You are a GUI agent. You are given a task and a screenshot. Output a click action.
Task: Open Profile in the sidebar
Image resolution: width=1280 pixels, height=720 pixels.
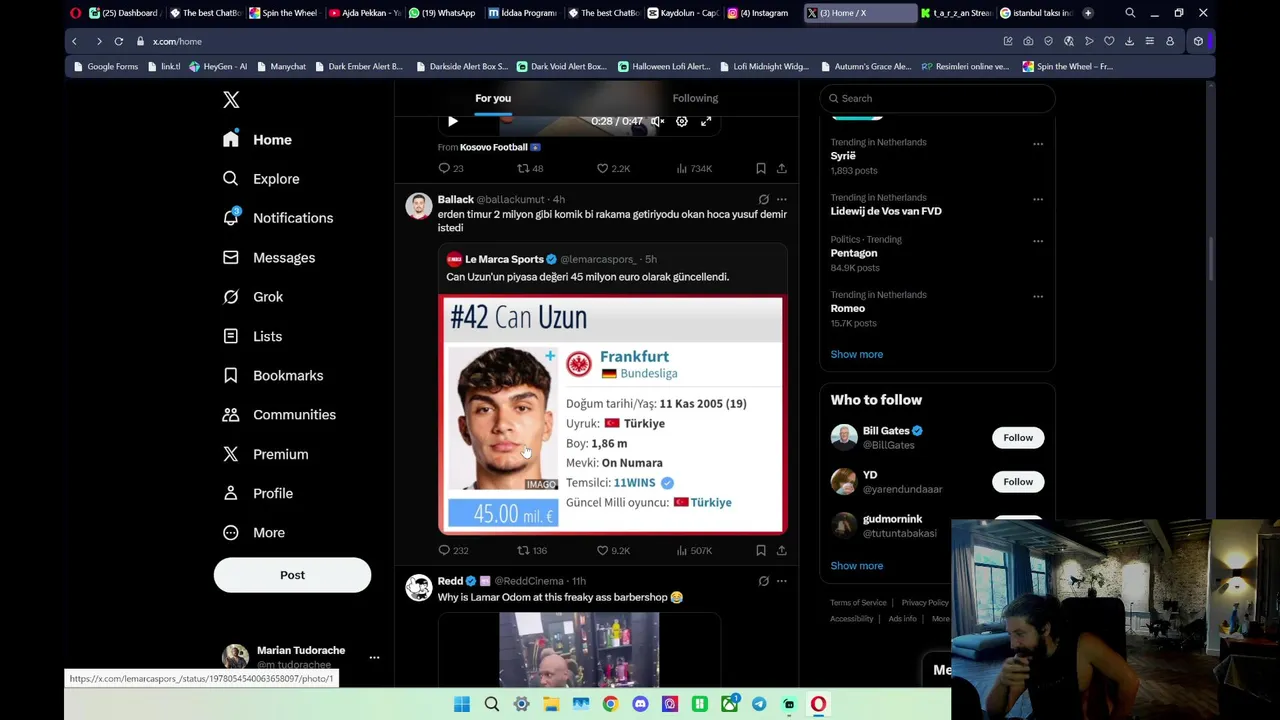tap(258, 494)
